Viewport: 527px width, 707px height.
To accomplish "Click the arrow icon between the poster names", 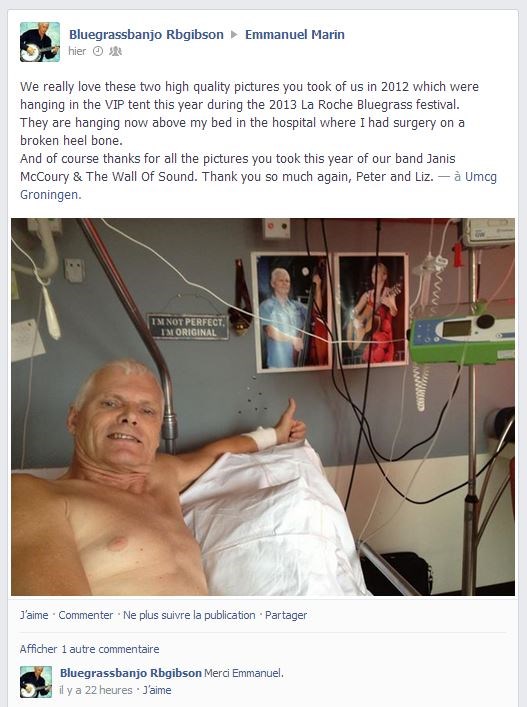I will (x=234, y=35).
